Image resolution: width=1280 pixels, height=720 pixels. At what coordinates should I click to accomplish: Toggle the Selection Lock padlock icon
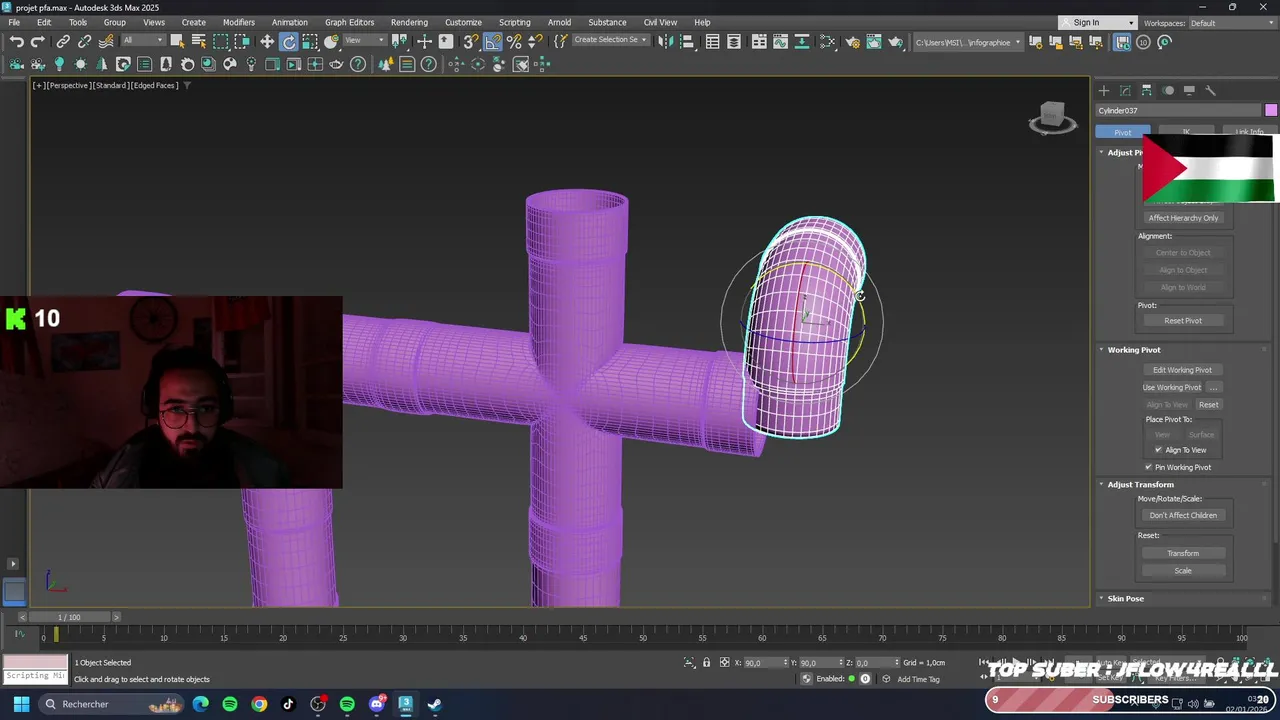707,663
